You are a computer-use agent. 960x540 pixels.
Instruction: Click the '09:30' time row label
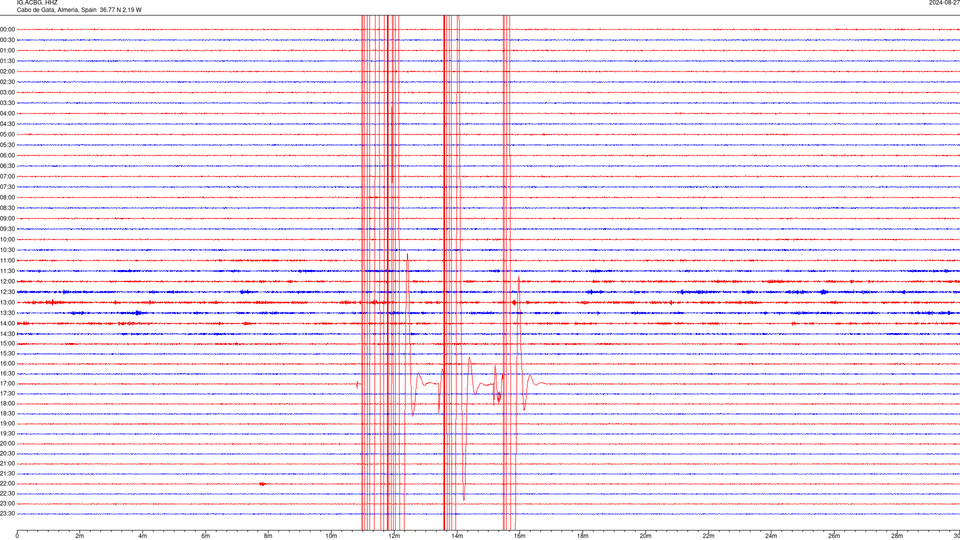7,229
